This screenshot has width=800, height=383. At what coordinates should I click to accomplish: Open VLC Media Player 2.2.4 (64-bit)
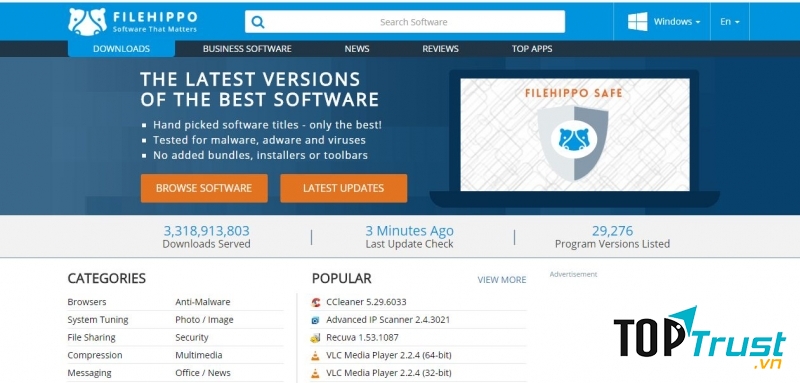pyautogui.click(x=389, y=355)
